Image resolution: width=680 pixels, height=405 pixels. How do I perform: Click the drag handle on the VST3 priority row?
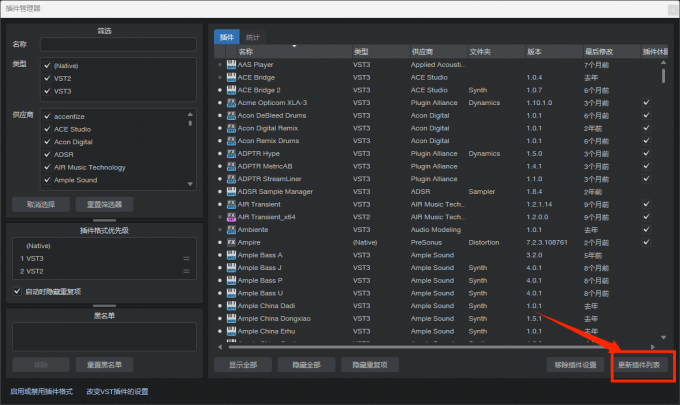pyautogui.click(x=186, y=258)
